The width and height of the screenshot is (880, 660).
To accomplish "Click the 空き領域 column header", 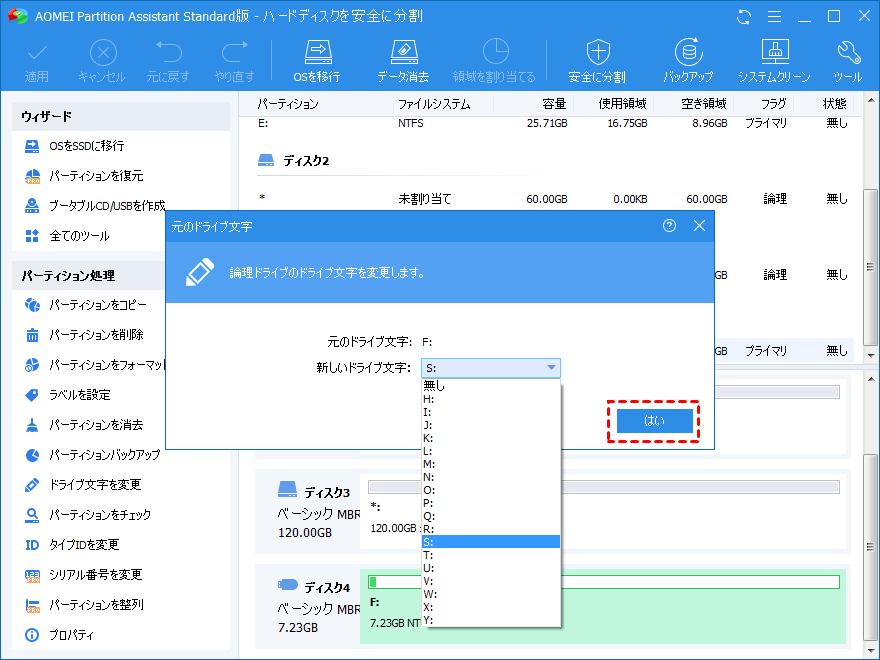I will click(x=704, y=104).
